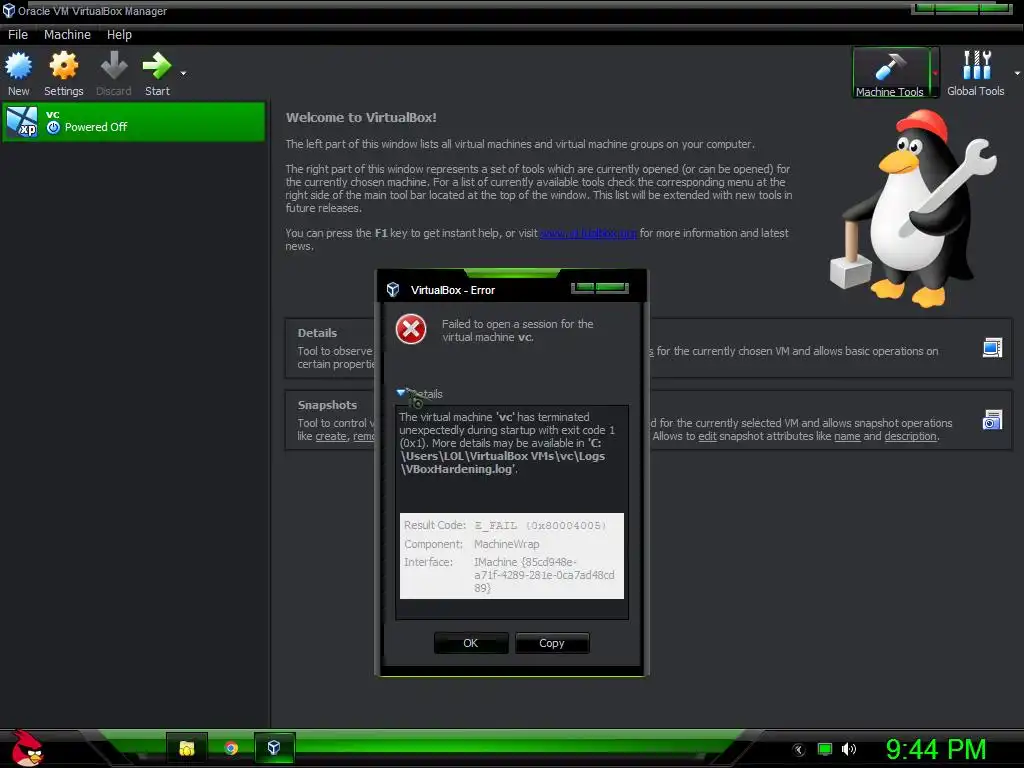Viewport: 1024px width, 768px height.
Task: Click the Tux penguin mascot image
Action: [914, 208]
